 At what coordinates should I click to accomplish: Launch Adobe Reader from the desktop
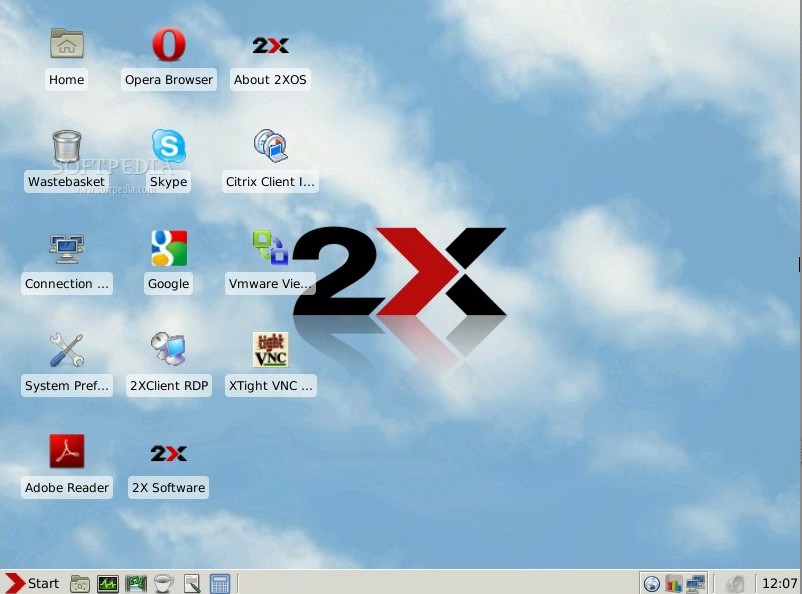tap(67, 451)
